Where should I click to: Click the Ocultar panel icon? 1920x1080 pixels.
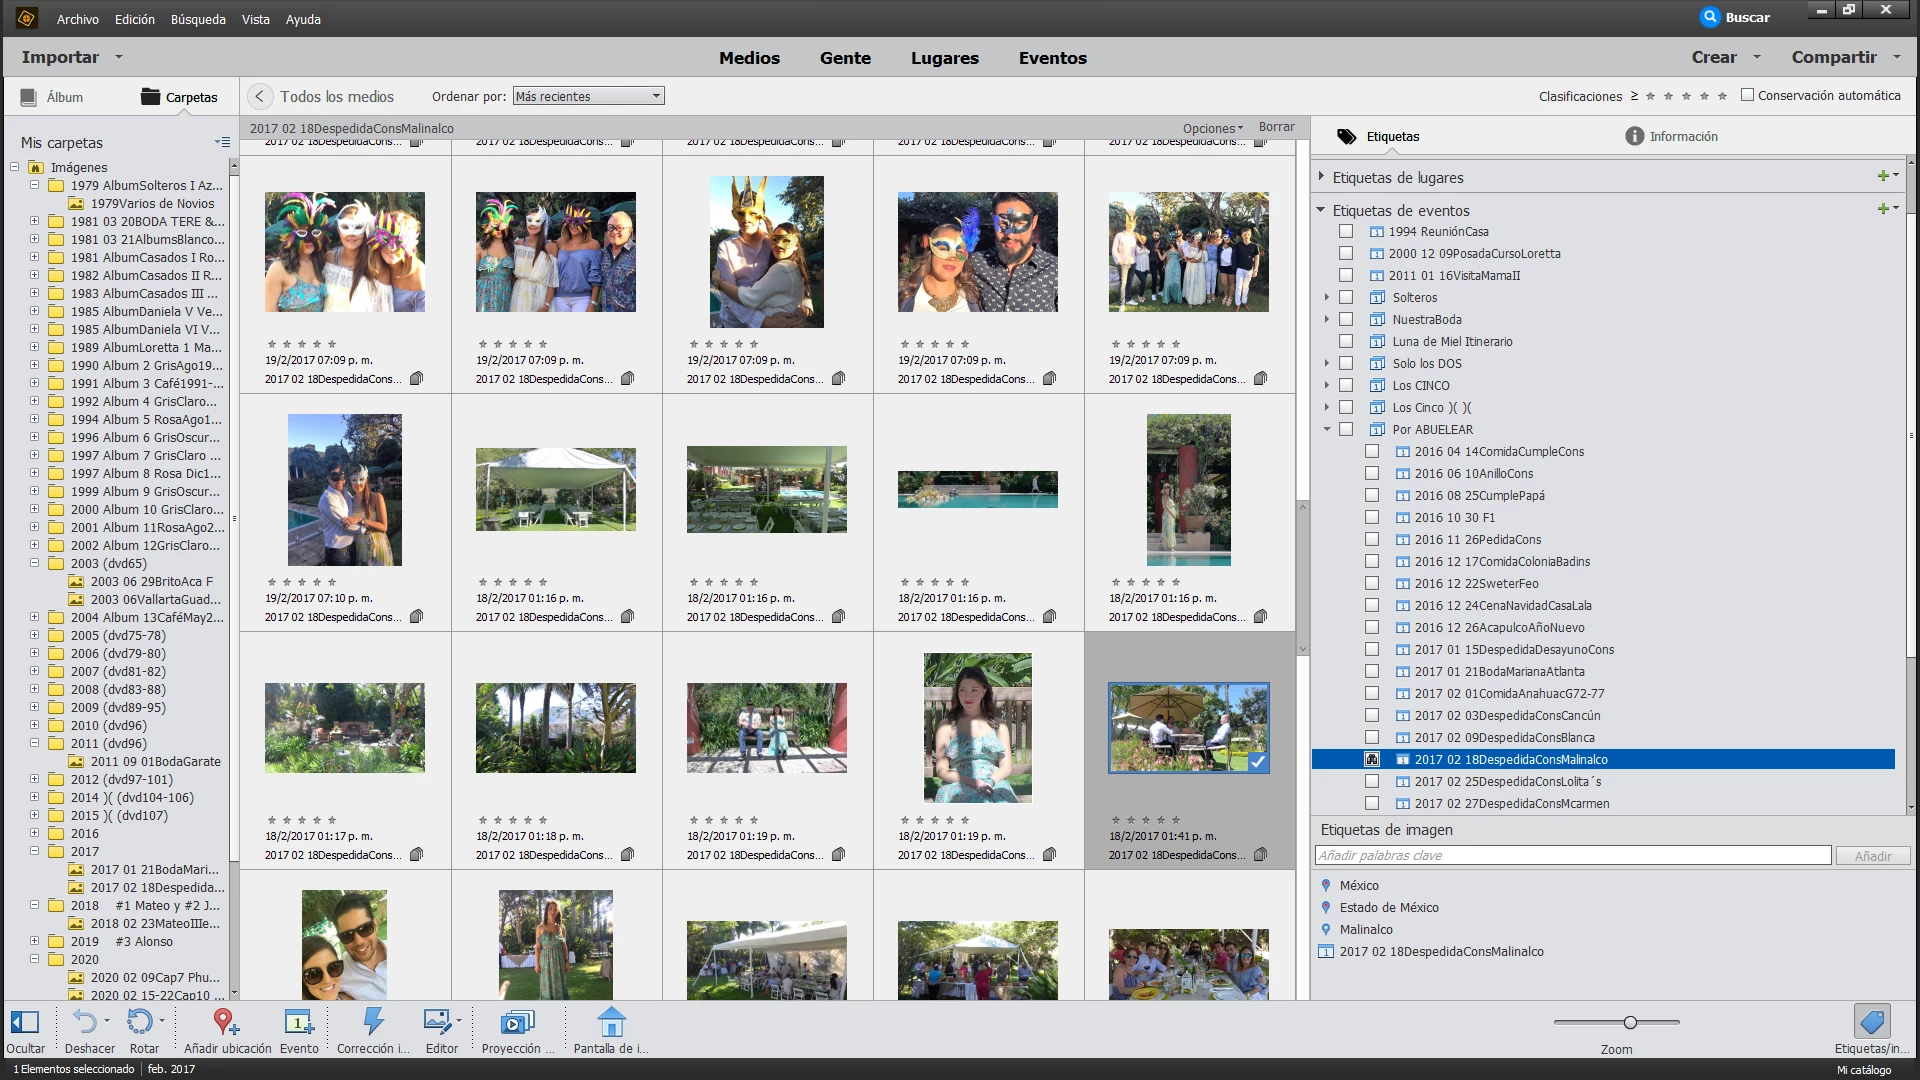[x=25, y=1023]
